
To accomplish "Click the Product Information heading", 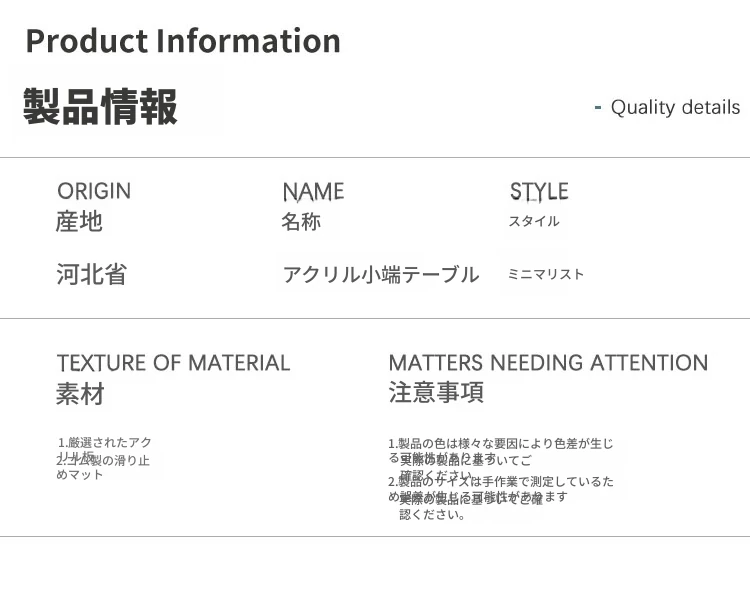I will click(x=183, y=42).
